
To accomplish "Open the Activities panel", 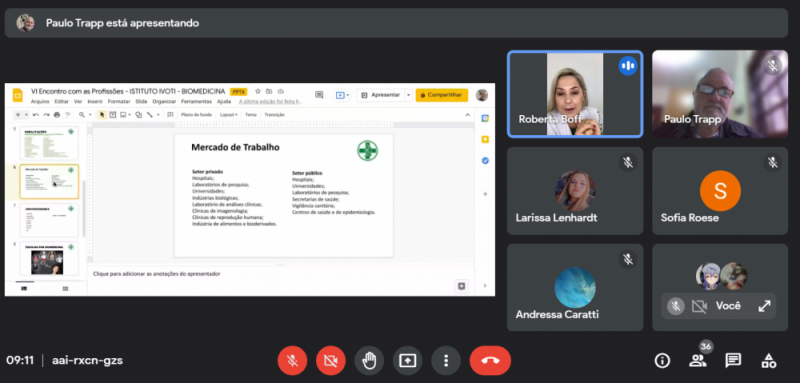I will (768, 361).
